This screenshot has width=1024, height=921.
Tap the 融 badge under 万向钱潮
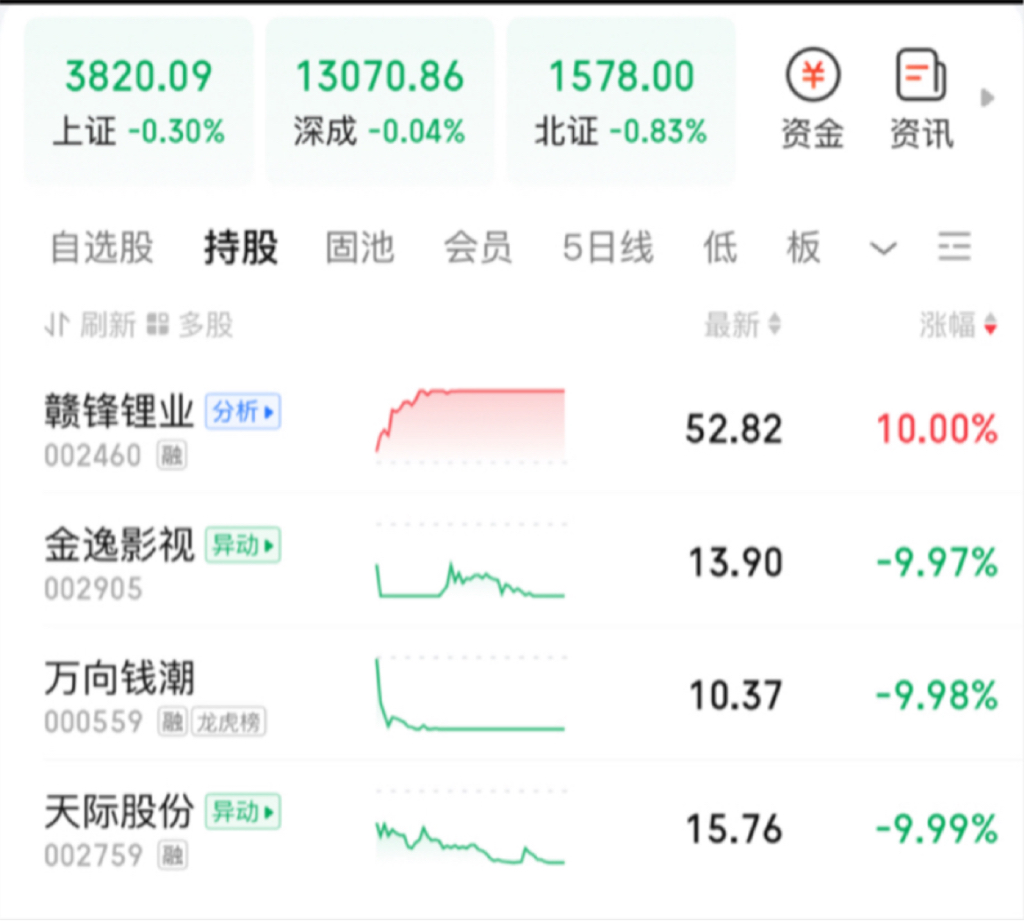pyautogui.click(x=172, y=722)
